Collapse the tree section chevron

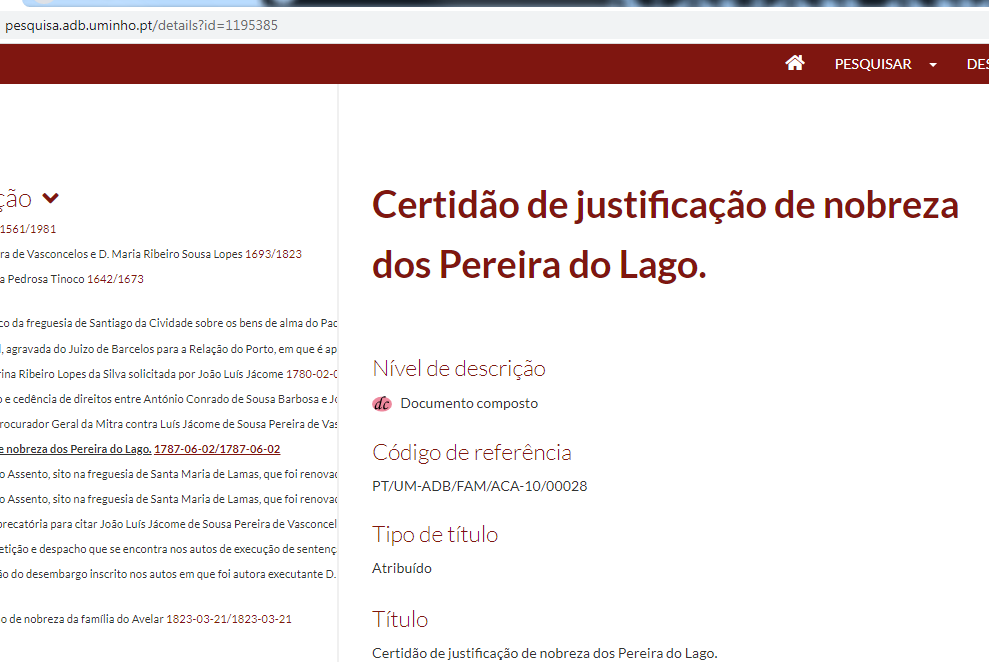coord(51,198)
